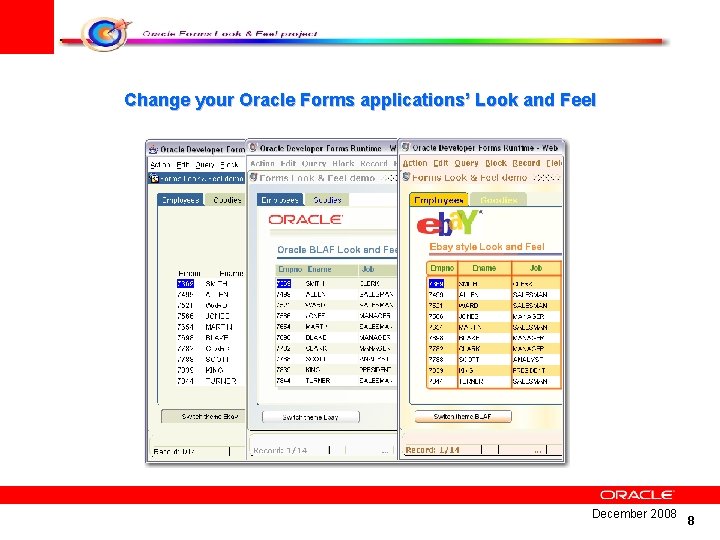Open the Edit menu in the left window
The height and width of the screenshot is (540, 720).
[183, 164]
